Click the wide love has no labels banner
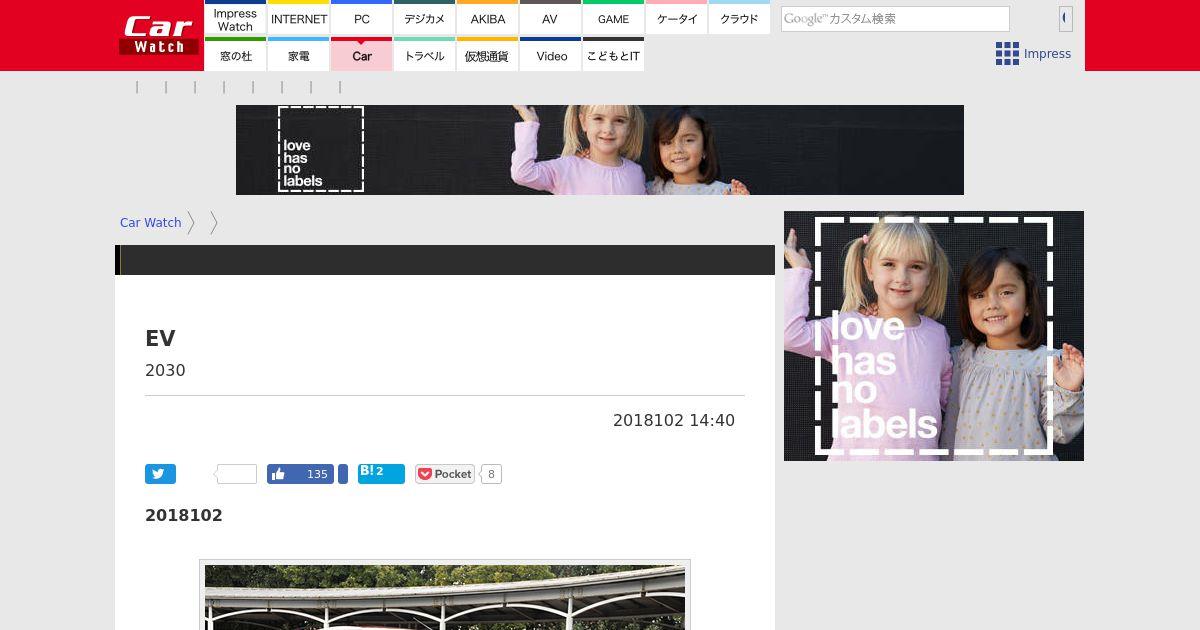The height and width of the screenshot is (630, 1200). pos(600,150)
